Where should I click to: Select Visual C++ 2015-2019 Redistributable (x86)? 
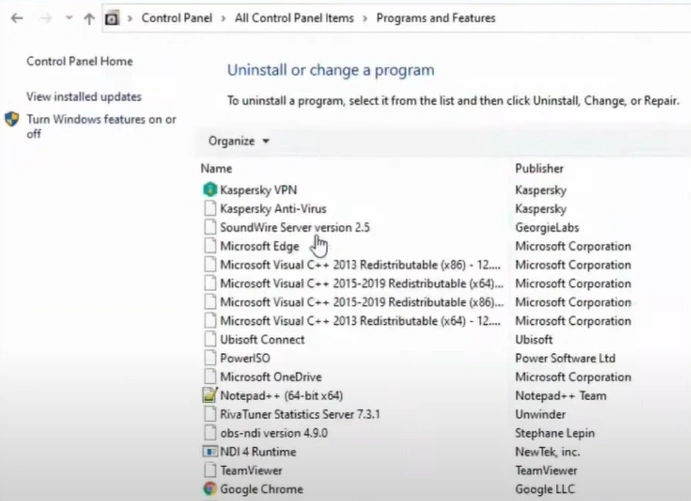(362, 302)
